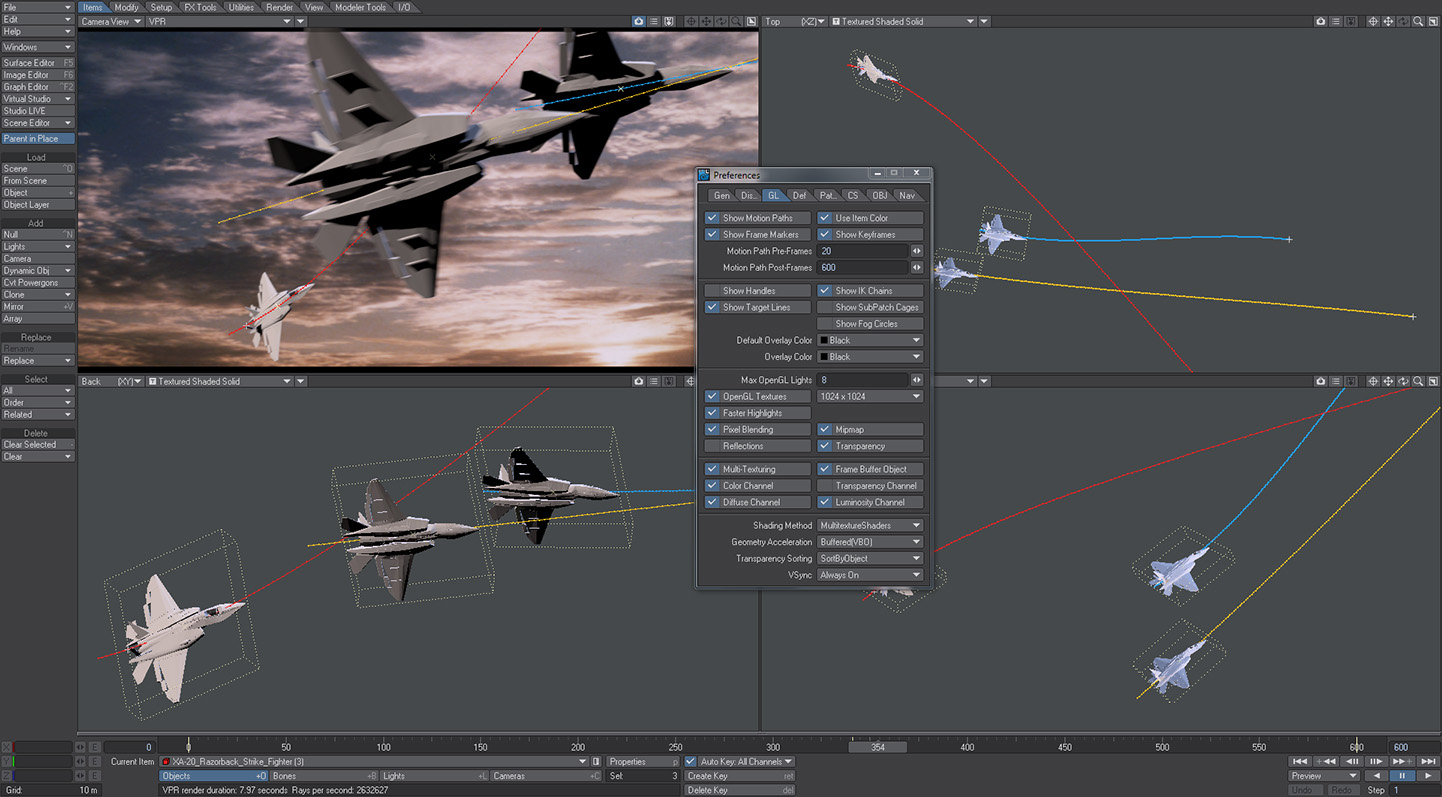
Task: Expand the OpenGL Textures resolution dropdown
Action: (x=869, y=397)
